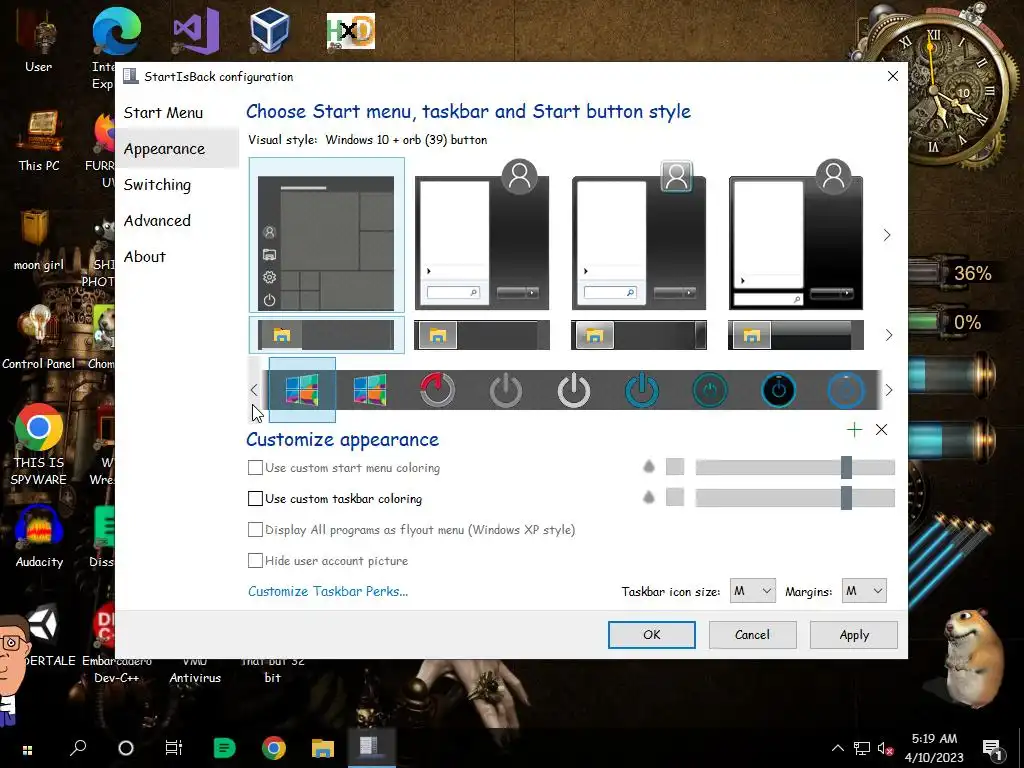This screenshot has height=768, width=1024.
Task: Click taskbar color swatch
Action: (675, 497)
